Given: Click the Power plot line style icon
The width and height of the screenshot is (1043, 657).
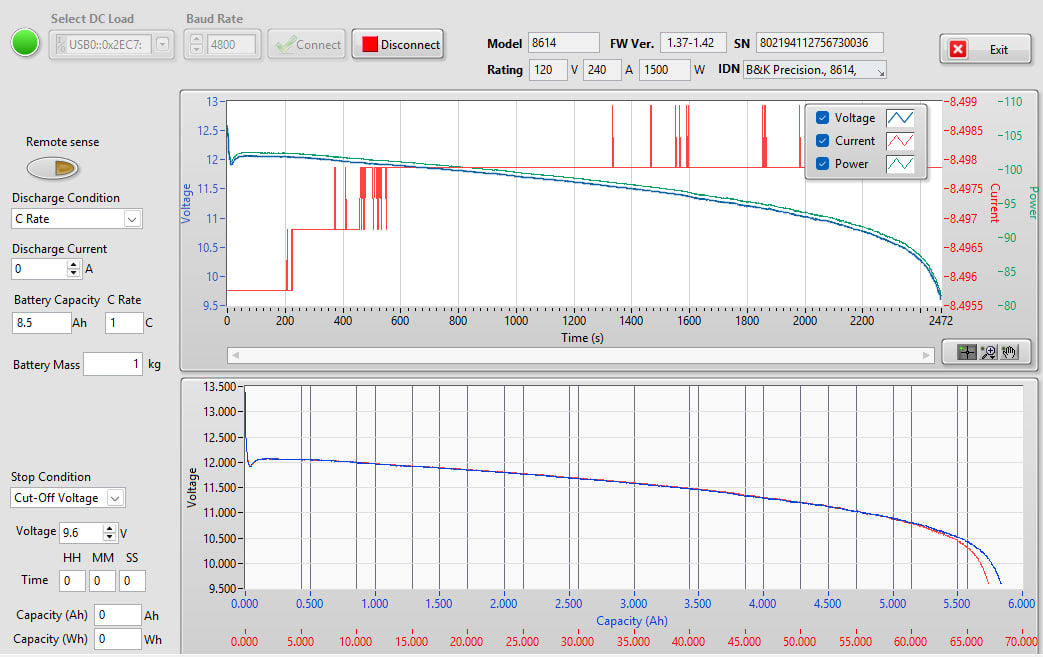Looking at the screenshot, I should pos(901,164).
